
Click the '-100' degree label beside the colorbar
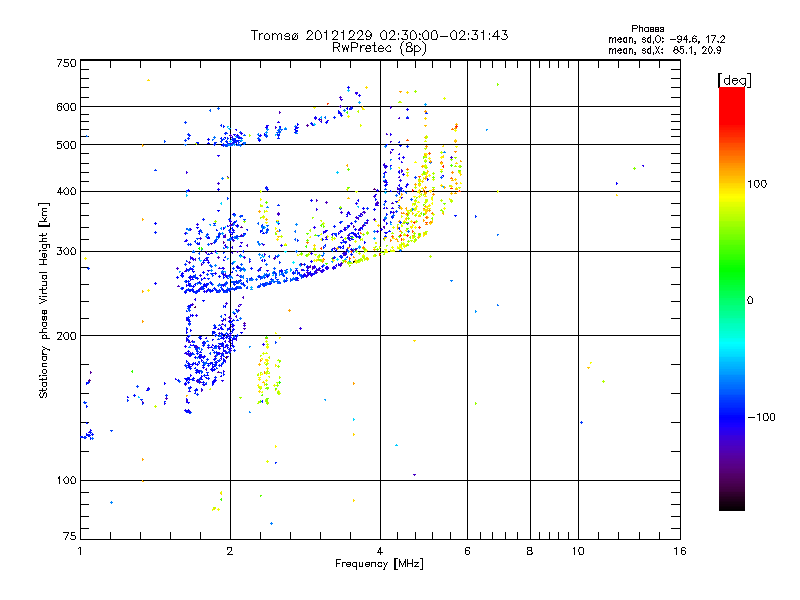[761, 417]
